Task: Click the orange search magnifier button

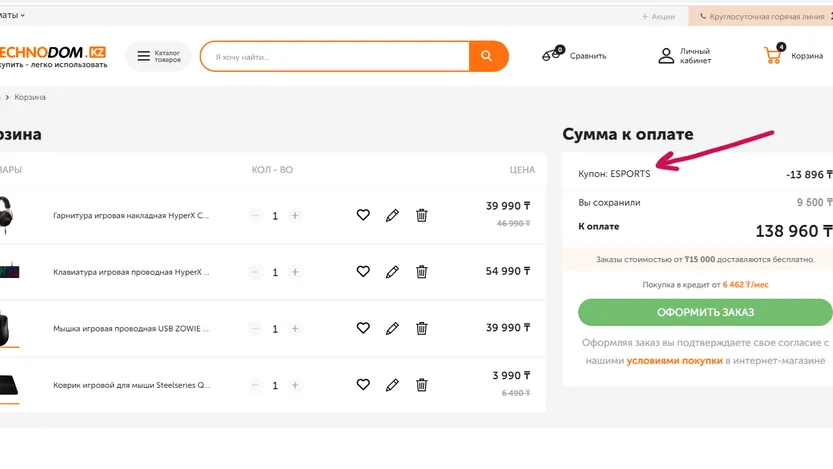Action: coord(487,56)
